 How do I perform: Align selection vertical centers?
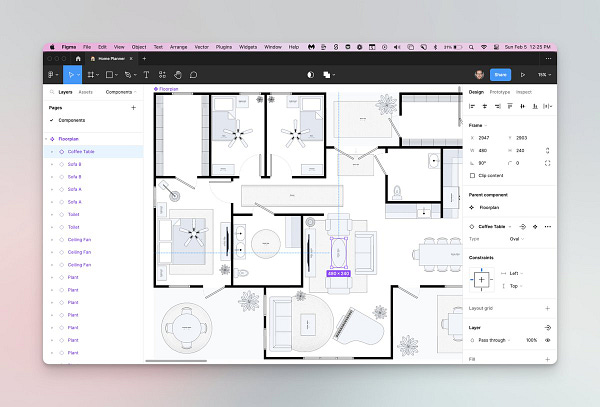[x=523, y=106]
